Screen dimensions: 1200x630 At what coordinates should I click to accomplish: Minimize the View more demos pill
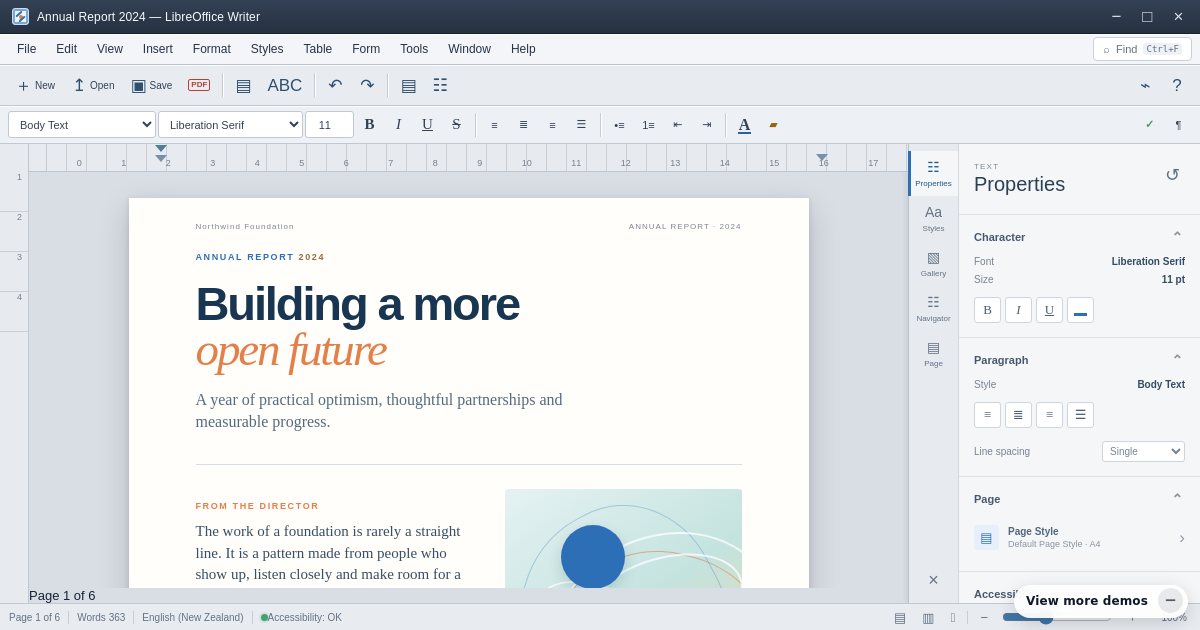point(1170,600)
